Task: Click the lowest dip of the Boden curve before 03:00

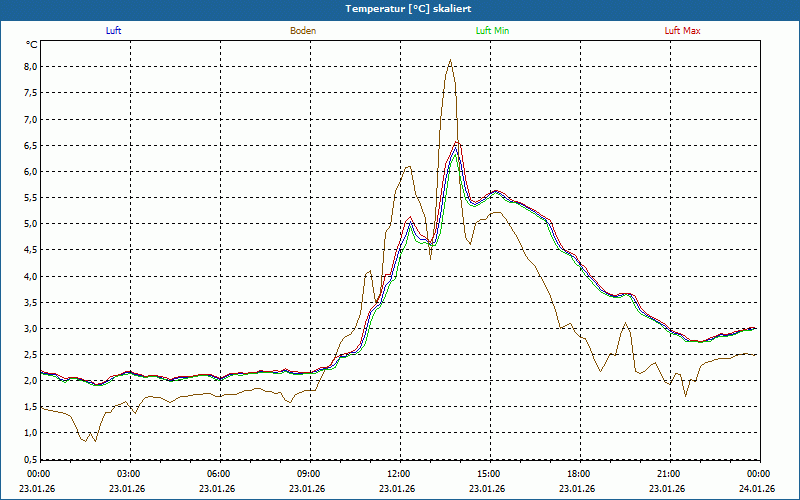Action: click(x=94, y=441)
